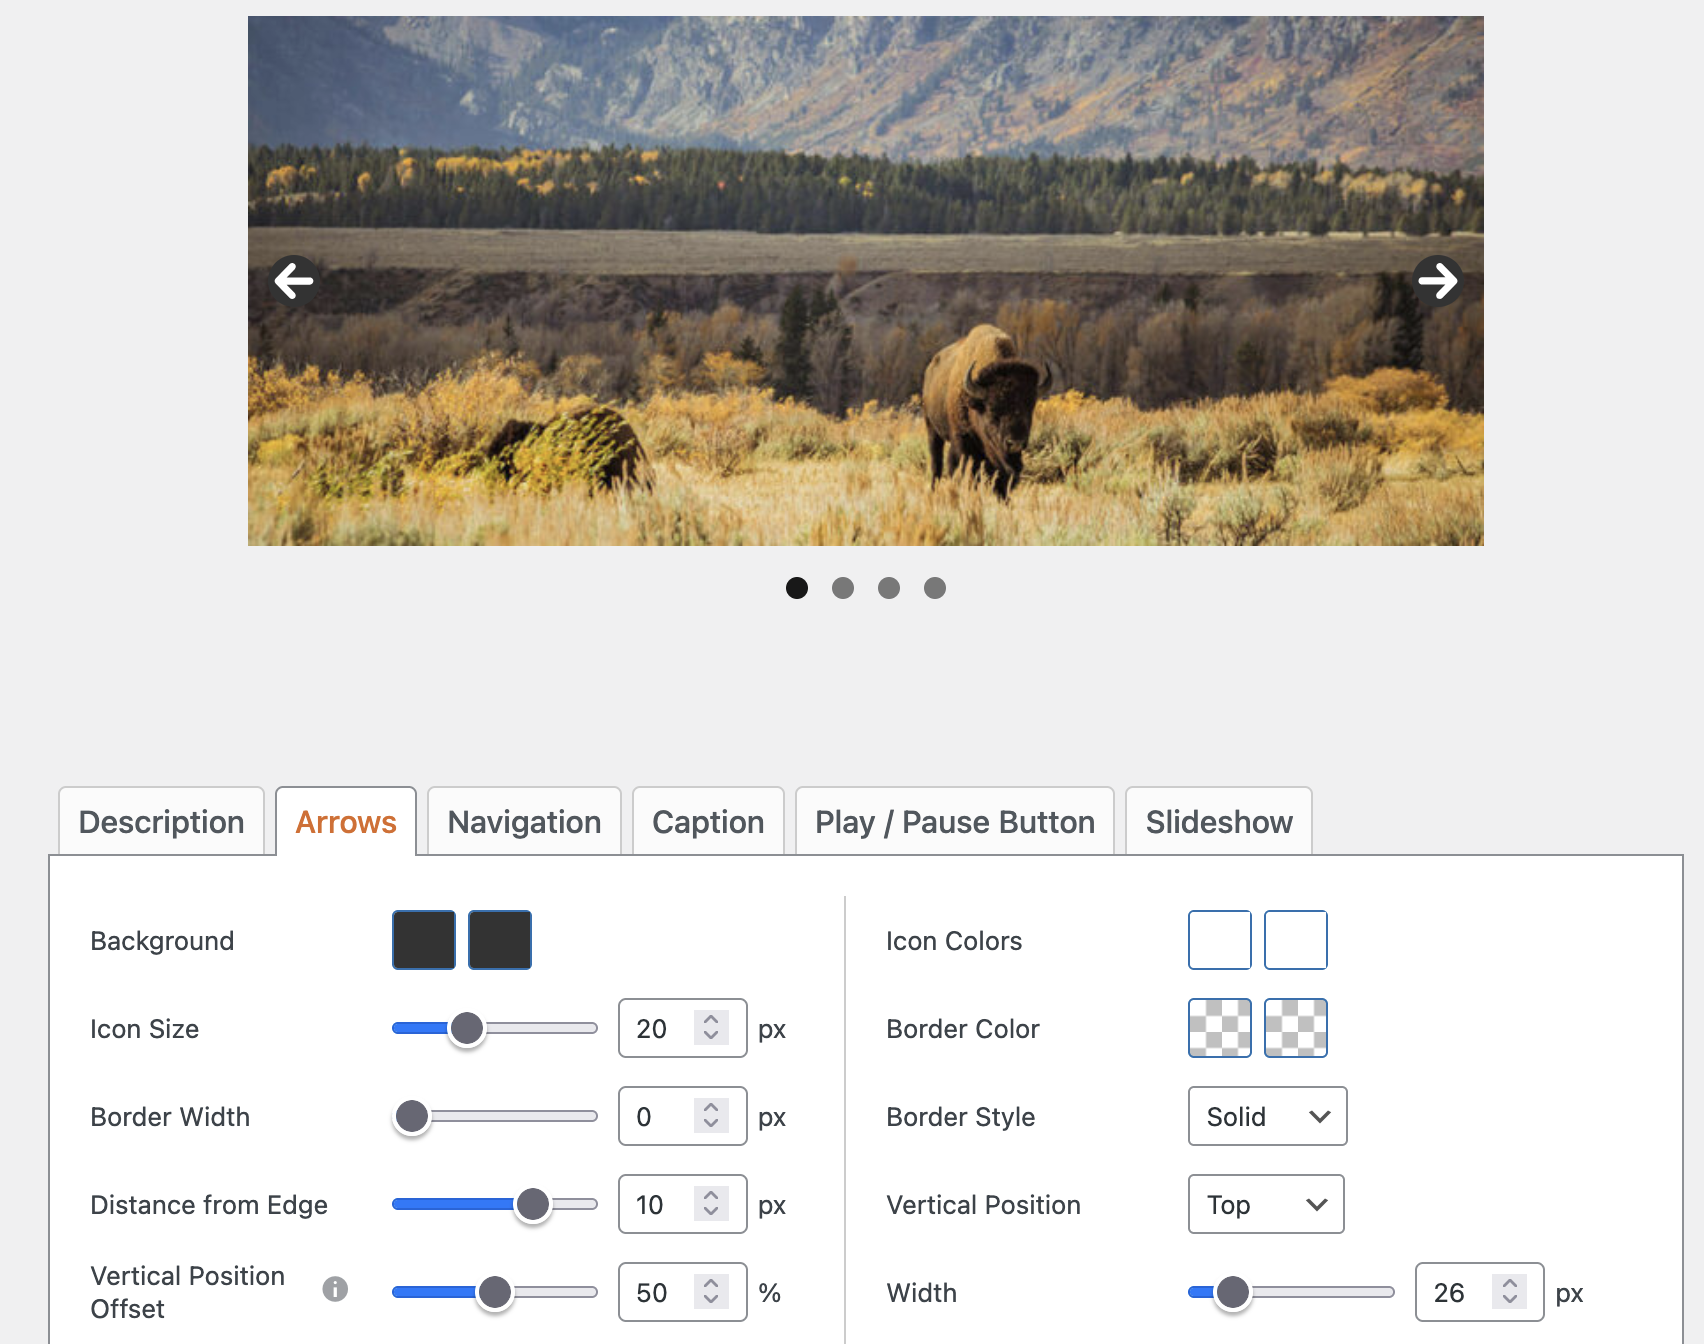Click the first Border Color transparent swatch
The height and width of the screenshot is (1344, 1704).
pyautogui.click(x=1219, y=1028)
